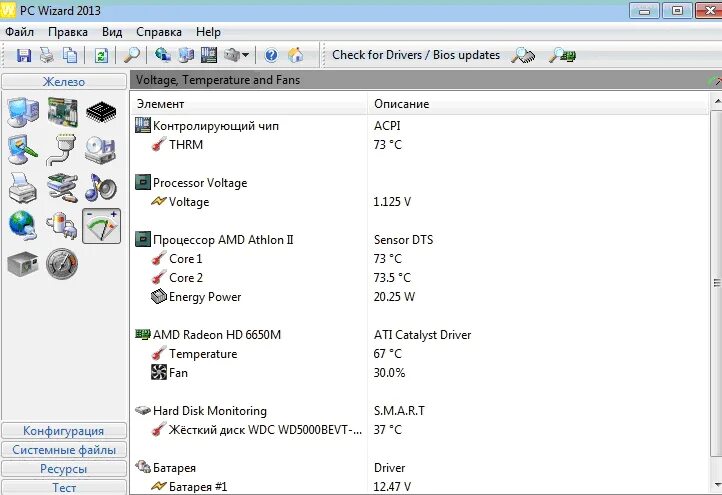The image size is (722, 495).
Task: Select the Батарея header row
Action: [420, 468]
